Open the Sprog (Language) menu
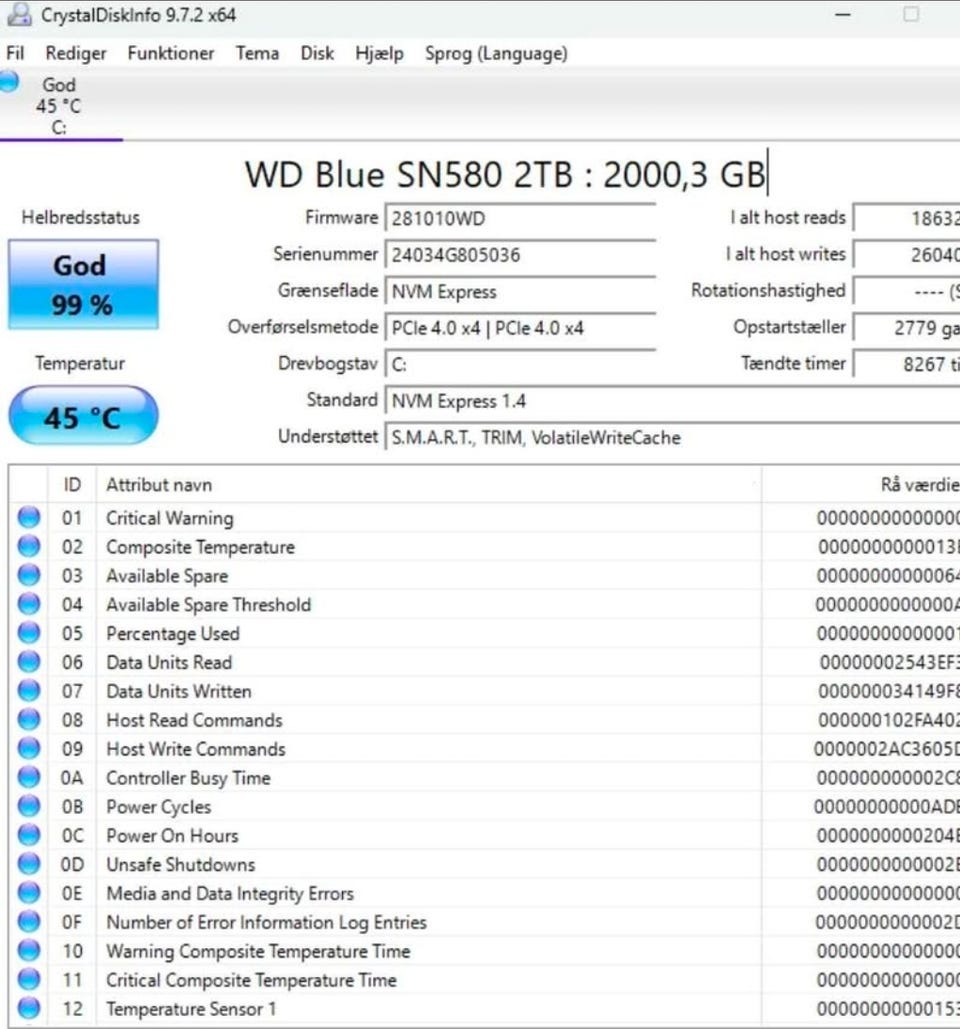The image size is (960, 1029). [x=496, y=54]
